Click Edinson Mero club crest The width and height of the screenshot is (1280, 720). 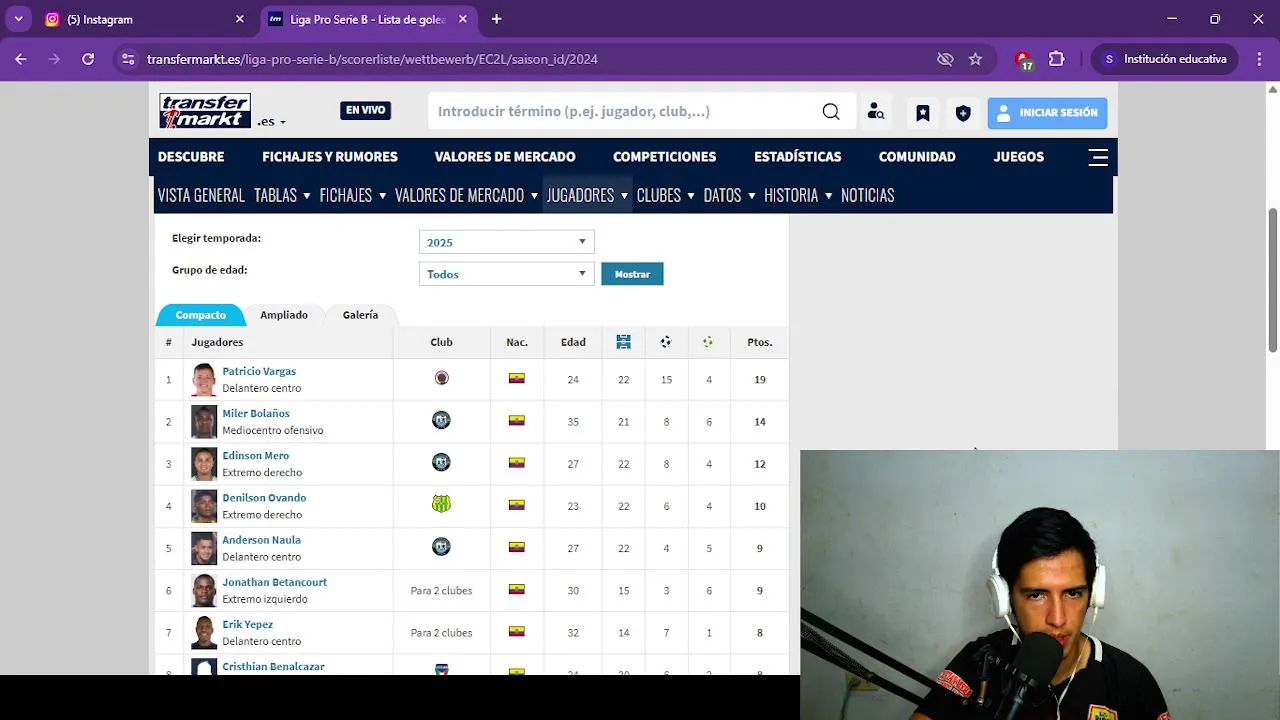tap(441, 462)
